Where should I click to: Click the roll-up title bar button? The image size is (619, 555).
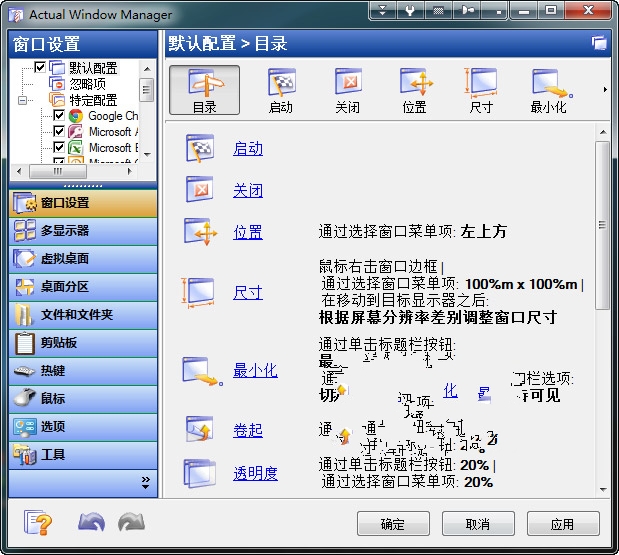(x=382, y=10)
